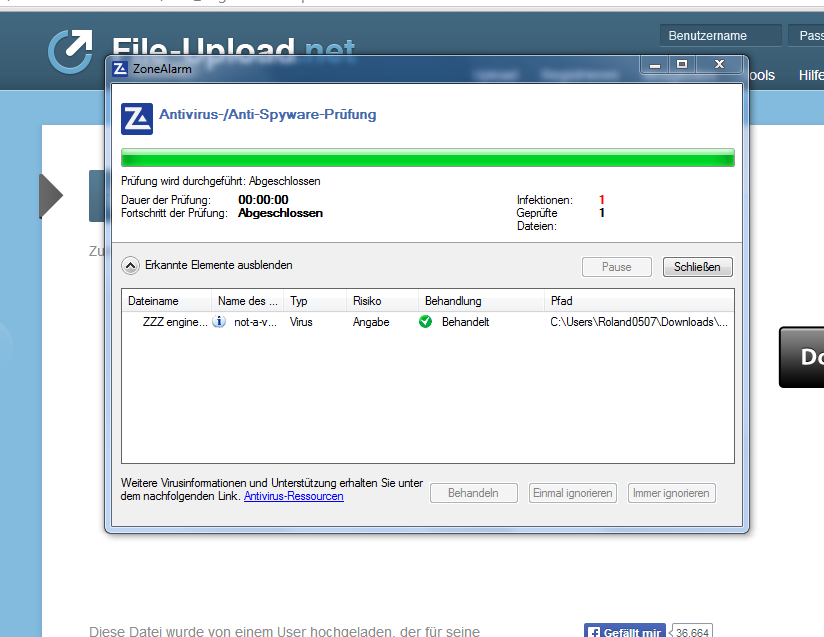
Task: Sort by the Typ column header
Action: 315,301
